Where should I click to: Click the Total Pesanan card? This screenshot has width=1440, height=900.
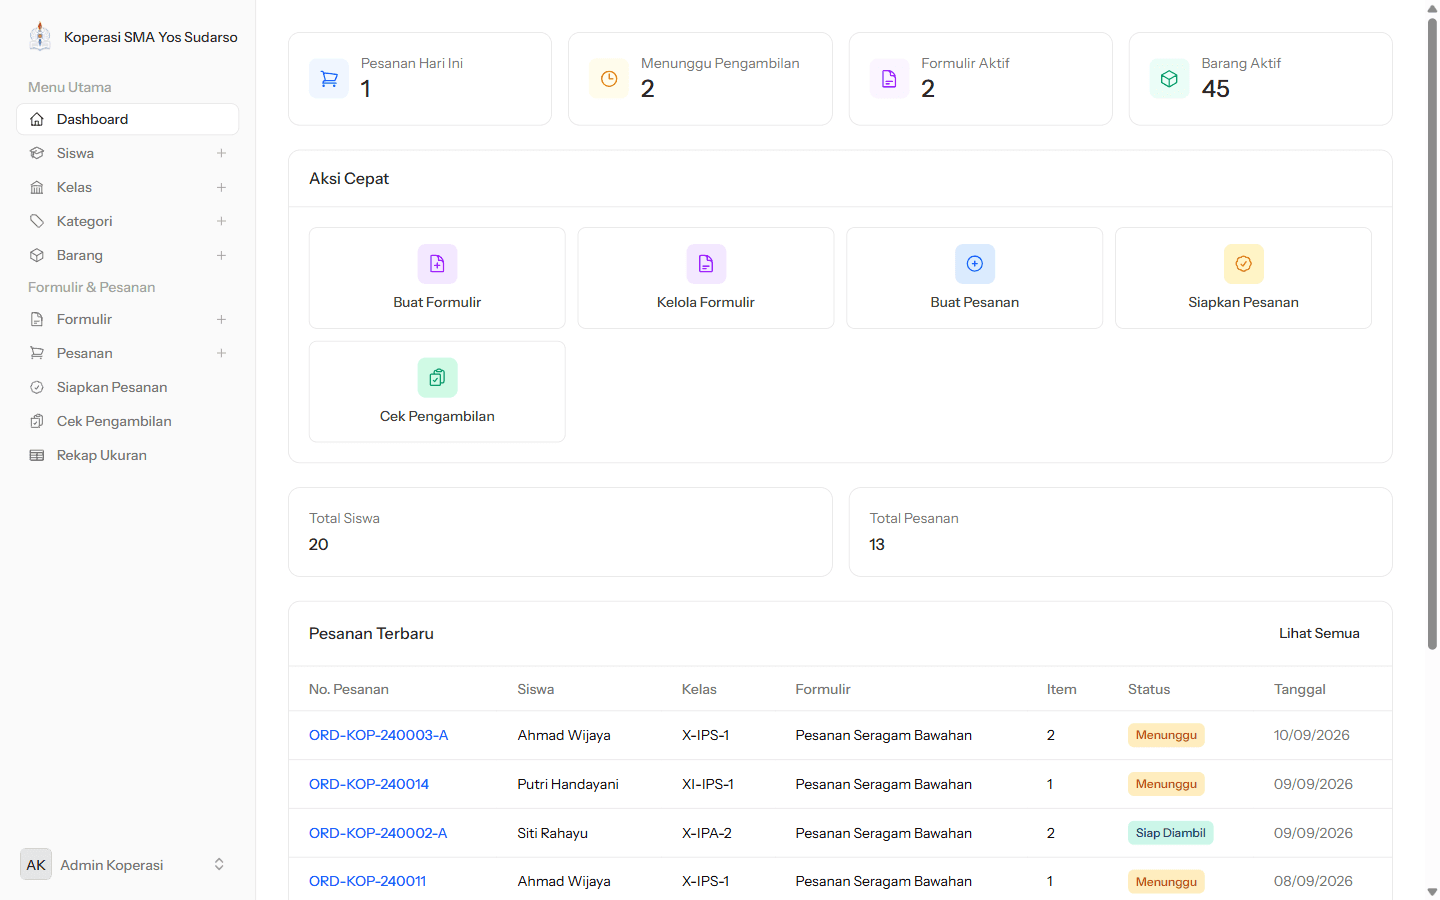click(x=1120, y=532)
